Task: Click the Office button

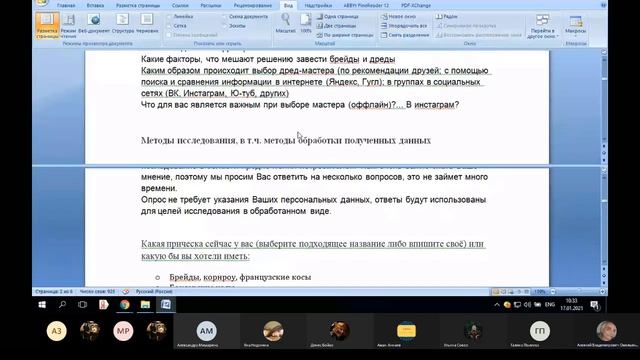Action: click(x=42, y=3)
